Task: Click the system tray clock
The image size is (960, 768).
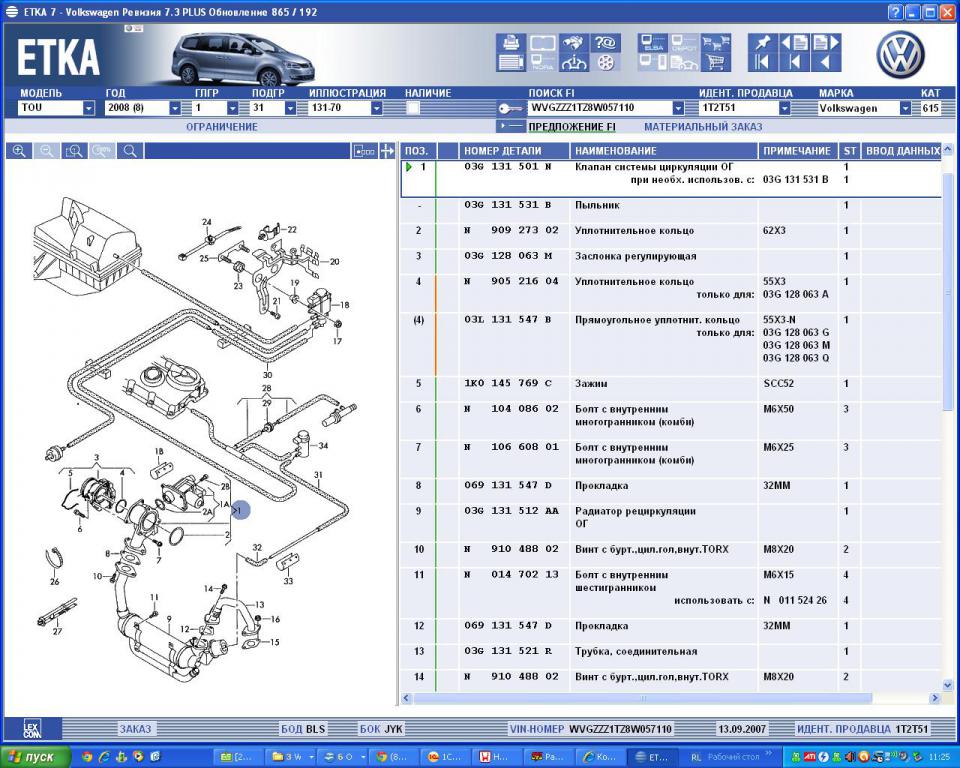Action: (x=940, y=757)
